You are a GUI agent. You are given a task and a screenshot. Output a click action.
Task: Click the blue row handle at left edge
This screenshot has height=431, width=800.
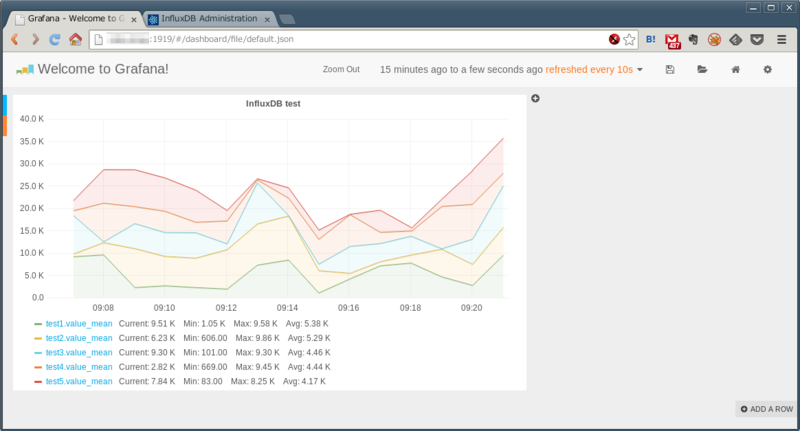[5, 105]
